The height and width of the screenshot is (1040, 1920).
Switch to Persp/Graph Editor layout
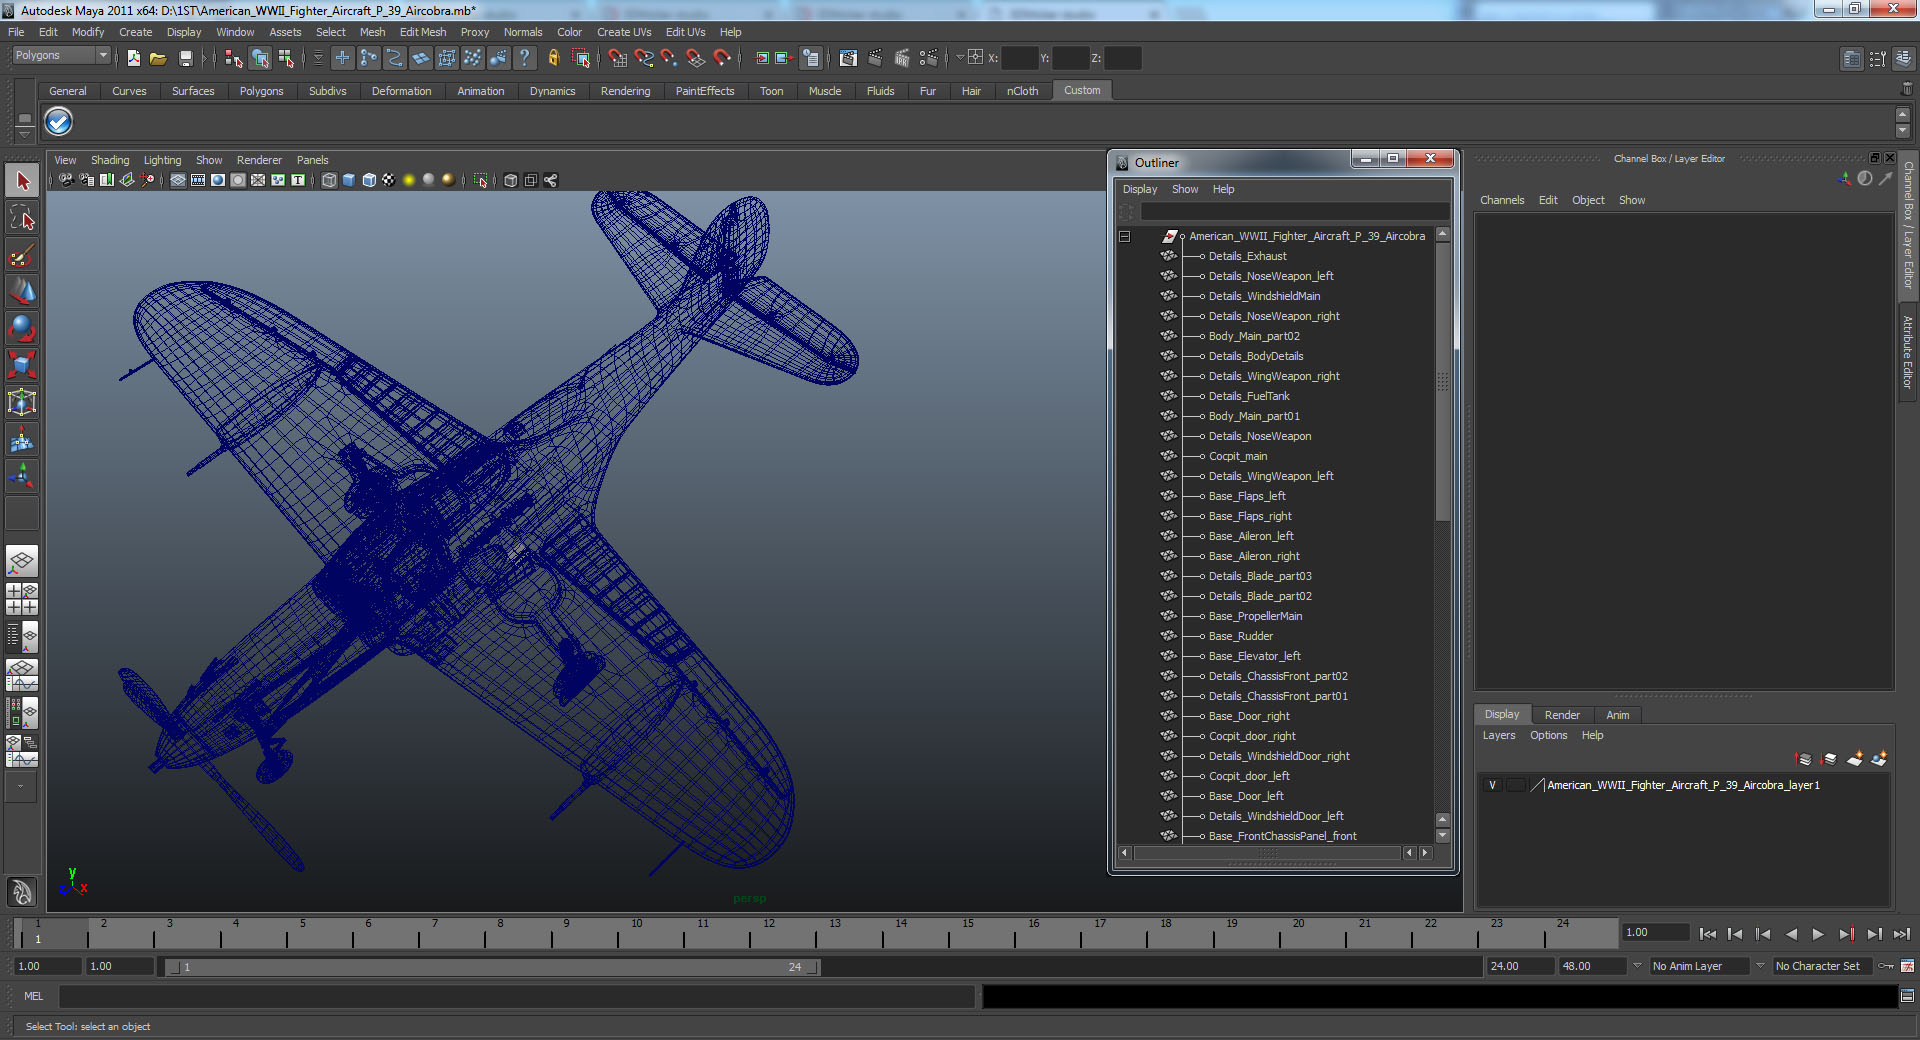[x=22, y=674]
